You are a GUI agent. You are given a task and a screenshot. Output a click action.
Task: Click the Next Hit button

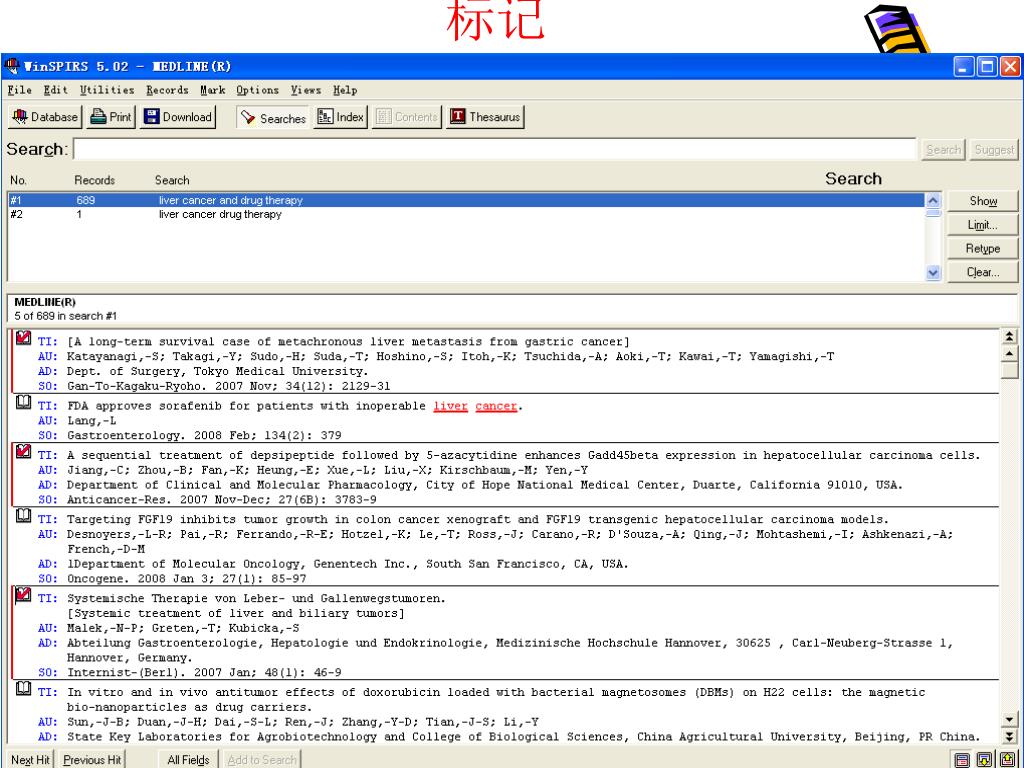(x=30, y=760)
